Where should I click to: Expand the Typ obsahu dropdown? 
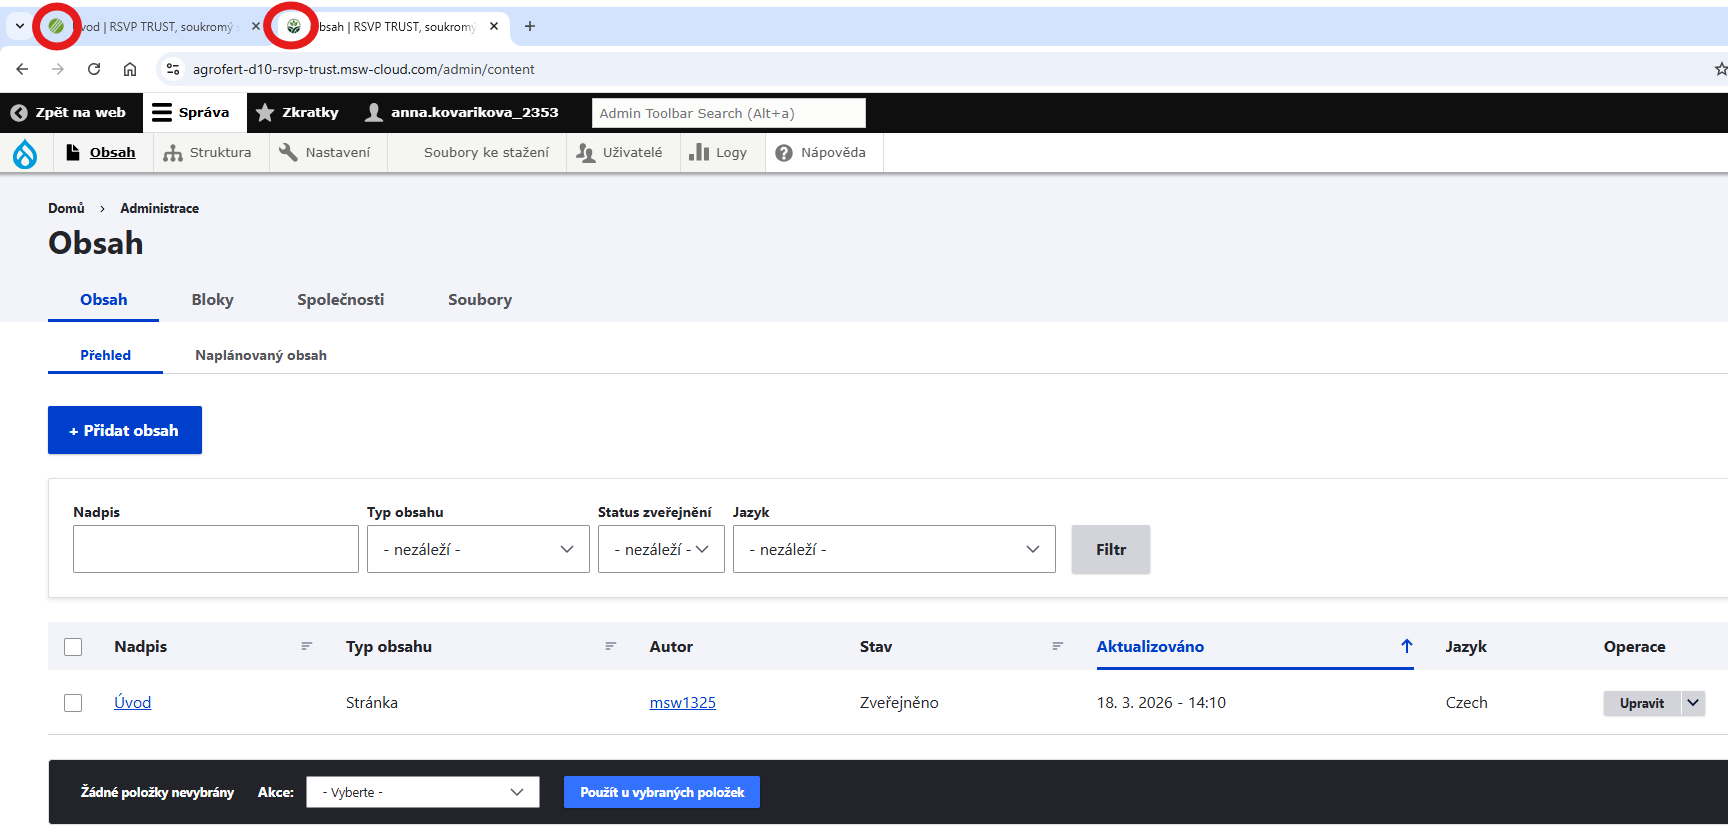478,550
